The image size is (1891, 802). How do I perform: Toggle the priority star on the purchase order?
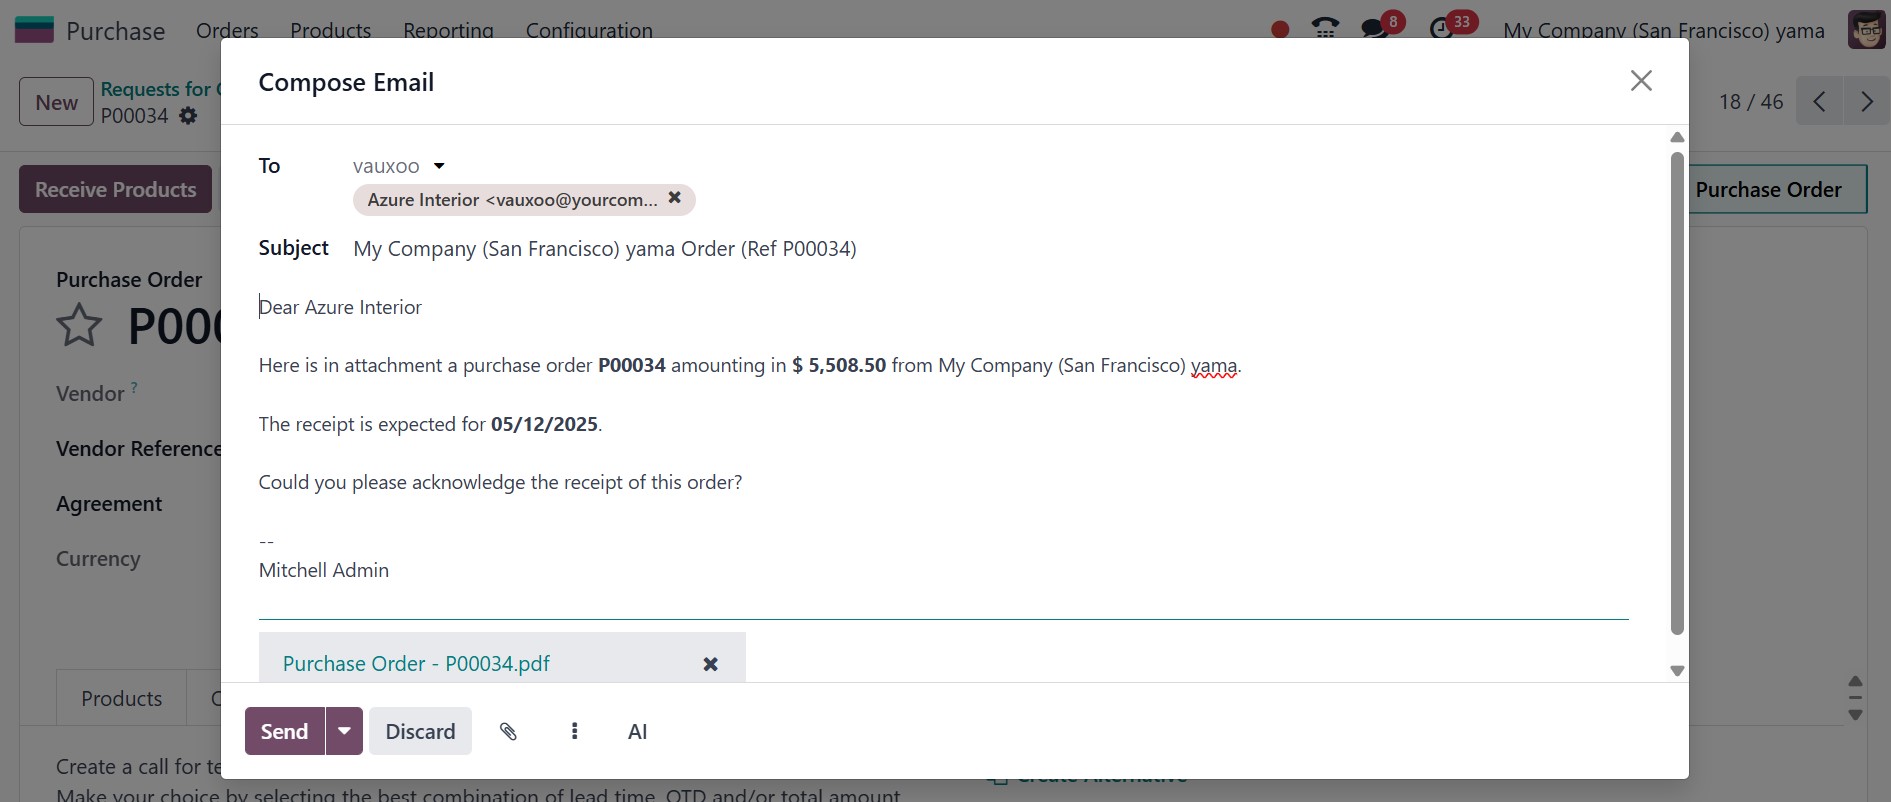coord(79,326)
